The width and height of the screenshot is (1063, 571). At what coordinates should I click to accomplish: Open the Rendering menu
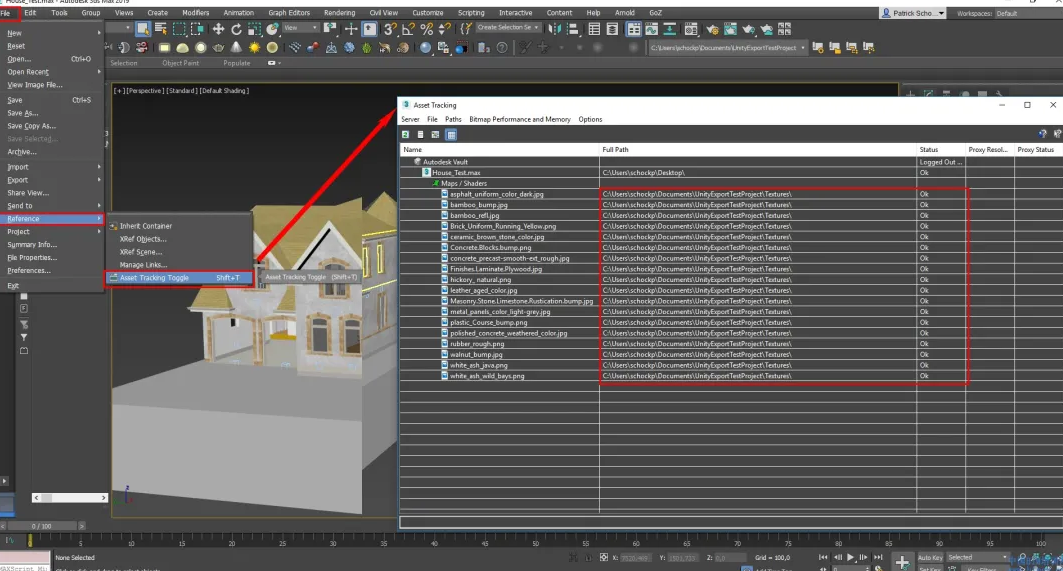339,12
